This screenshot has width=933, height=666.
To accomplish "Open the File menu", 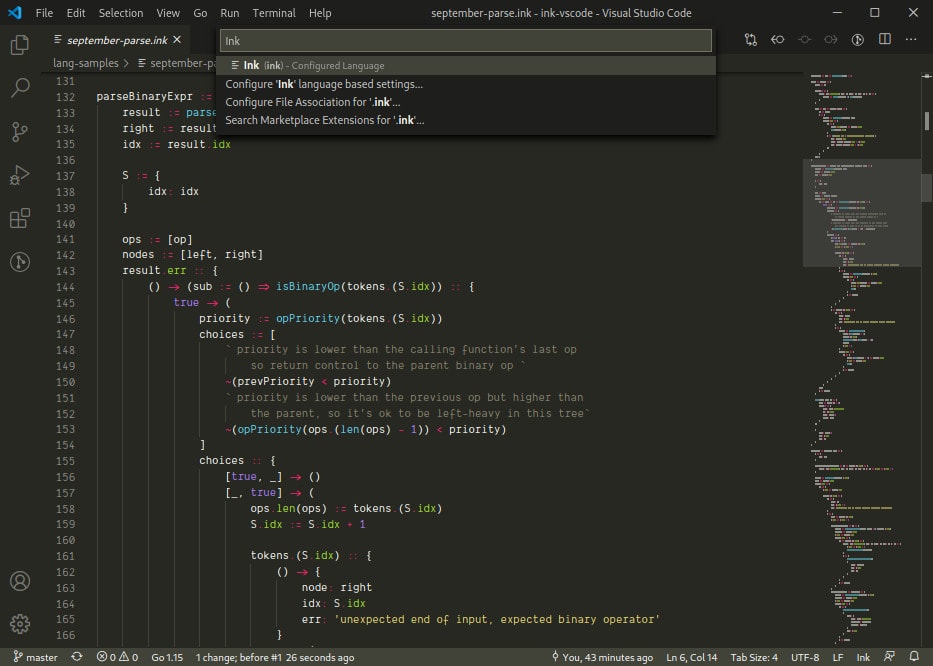I will [44, 13].
